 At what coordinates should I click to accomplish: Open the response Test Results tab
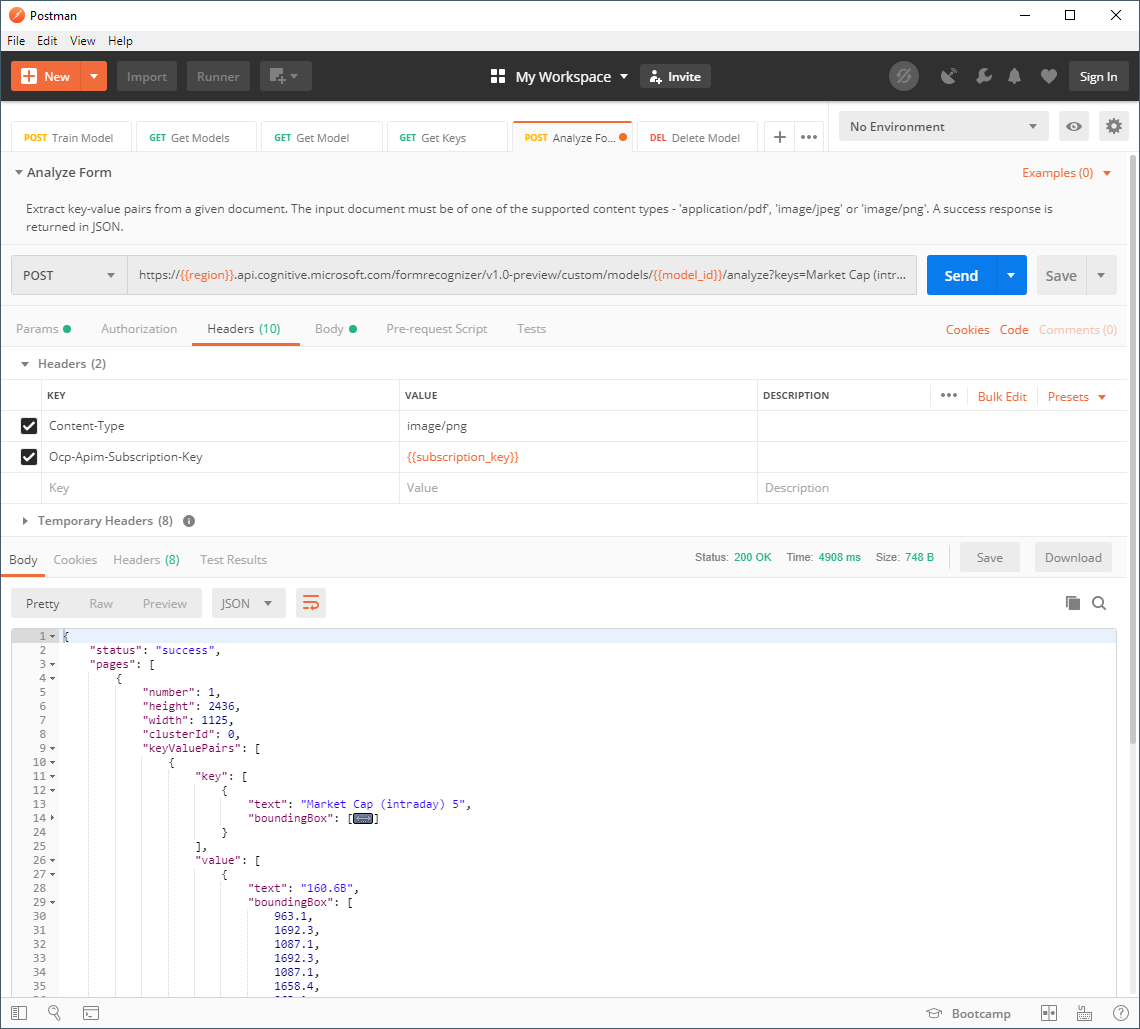click(x=233, y=560)
